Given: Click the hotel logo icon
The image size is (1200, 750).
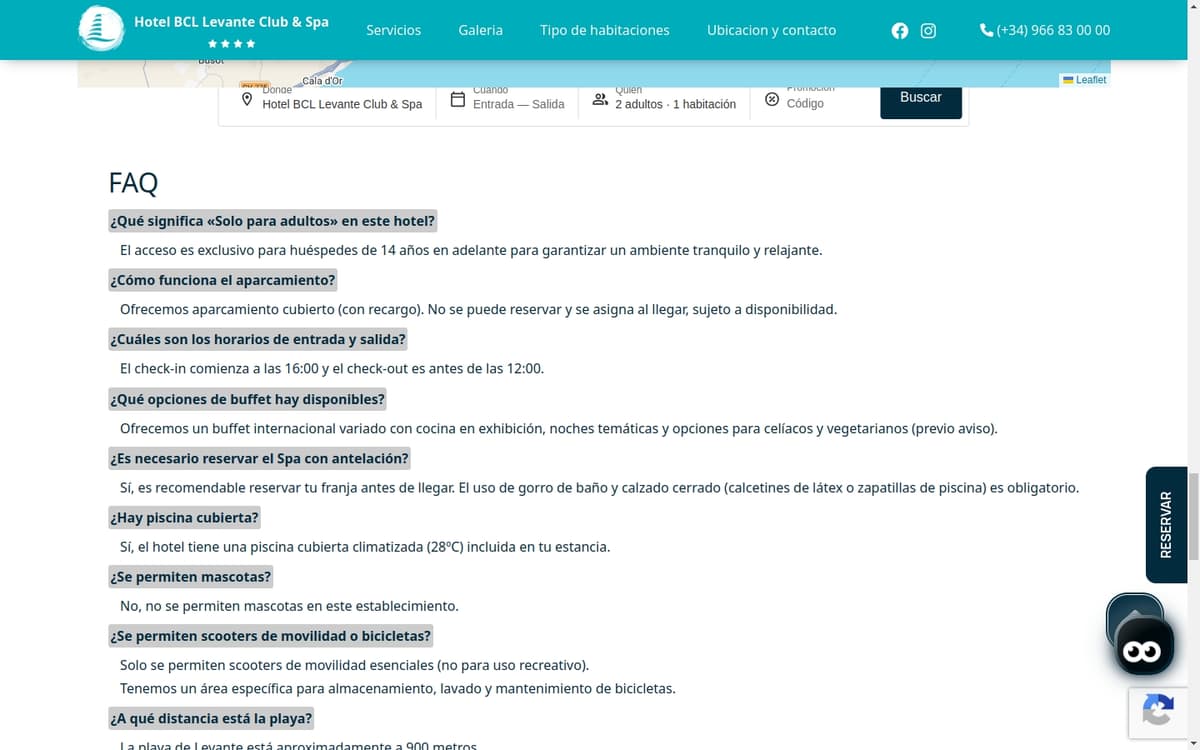Looking at the screenshot, I should click(x=101, y=28).
